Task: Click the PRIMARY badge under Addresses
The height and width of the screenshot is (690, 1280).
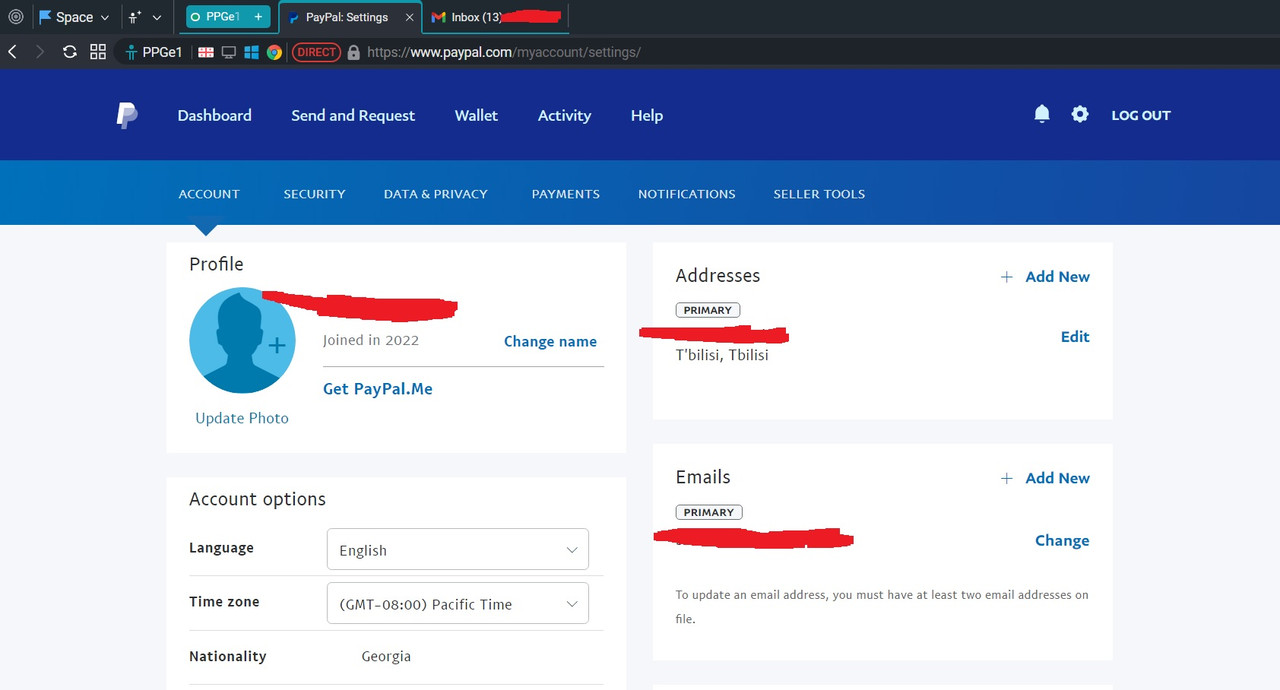Action: [x=708, y=310]
